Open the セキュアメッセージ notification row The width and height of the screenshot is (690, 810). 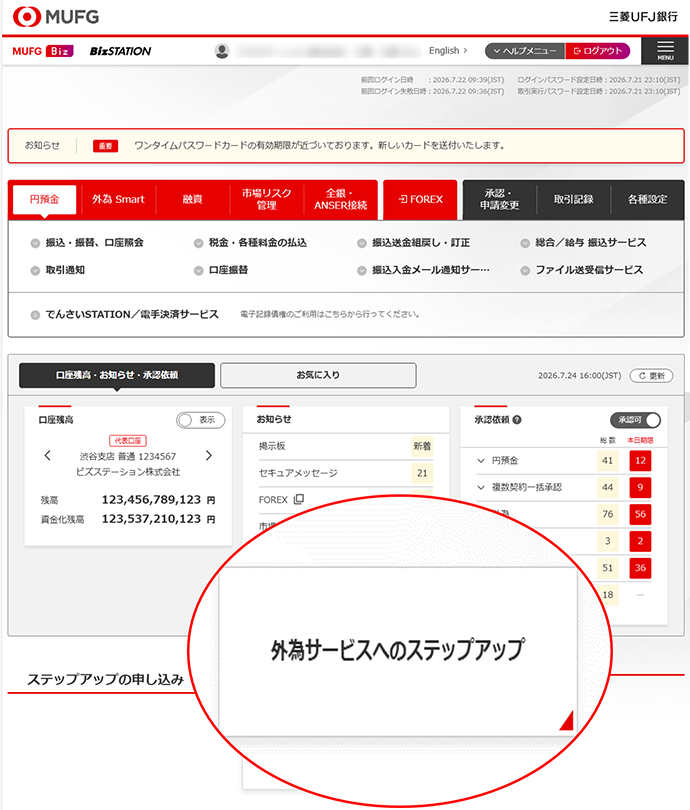point(298,473)
